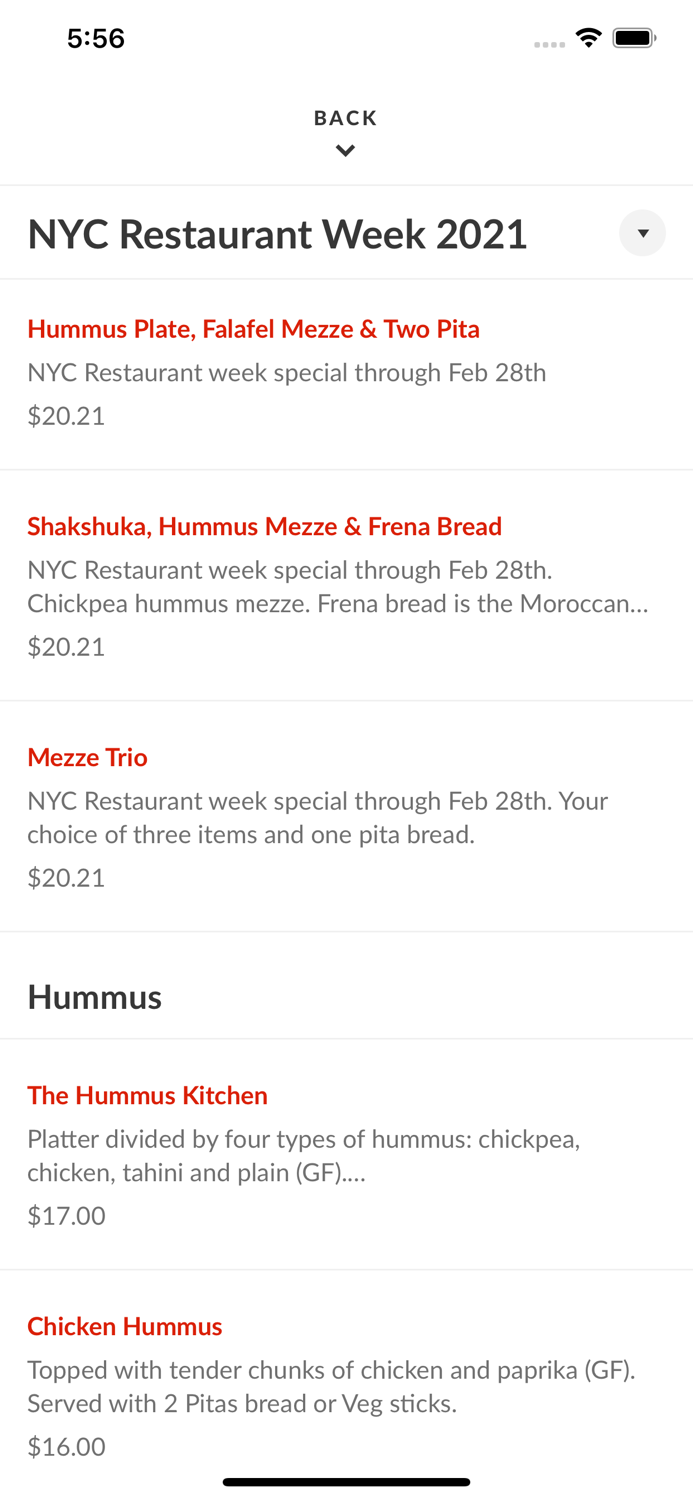Expand the chevron below the BACK label
Screen dimensions: 693x1500
pos(346,150)
